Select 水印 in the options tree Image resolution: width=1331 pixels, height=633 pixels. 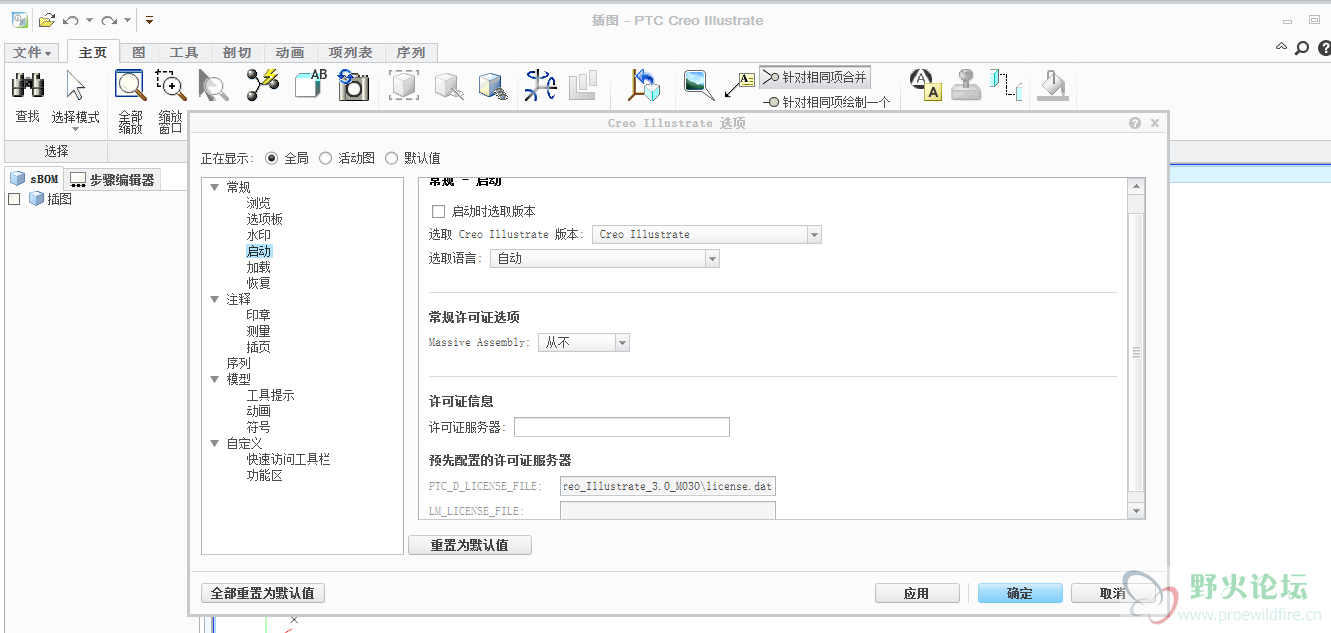pyautogui.click(x=258, y=235)
